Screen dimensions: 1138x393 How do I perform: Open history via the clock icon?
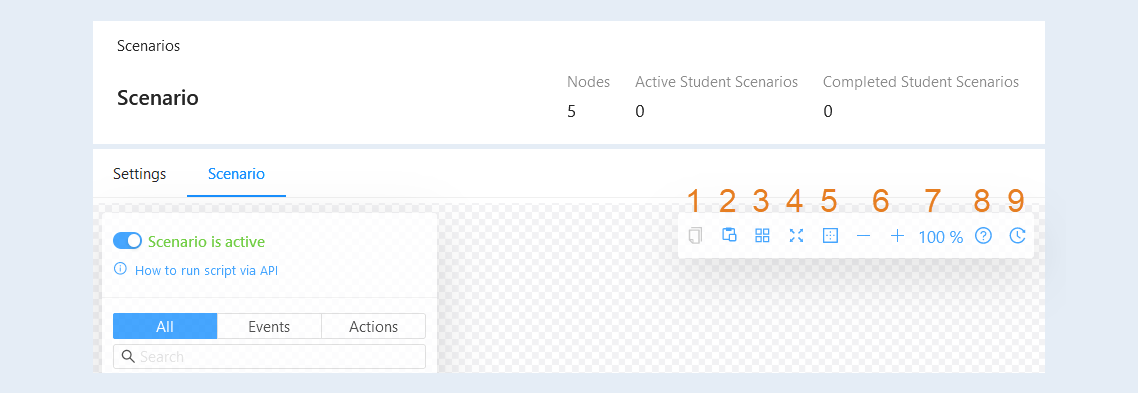[1018, 235]
